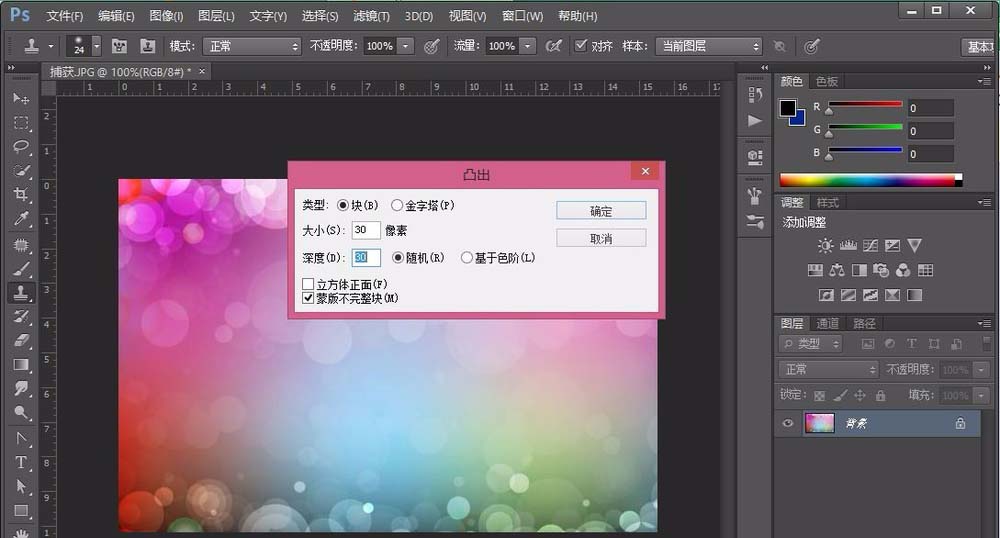The height and width of the screenshot is (538, 1000).
Task: Select the Block type radio button
Action: coord(343,205)
